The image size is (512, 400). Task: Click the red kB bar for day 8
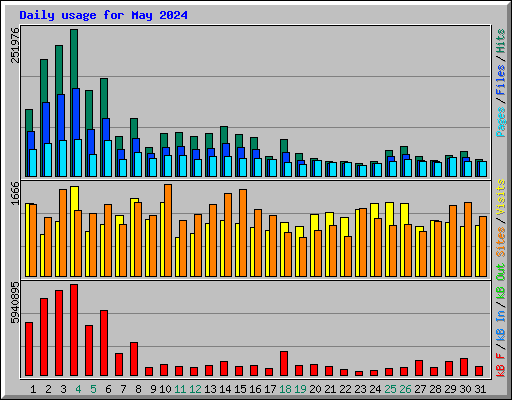pyautogui.click(x=134, y=359)
